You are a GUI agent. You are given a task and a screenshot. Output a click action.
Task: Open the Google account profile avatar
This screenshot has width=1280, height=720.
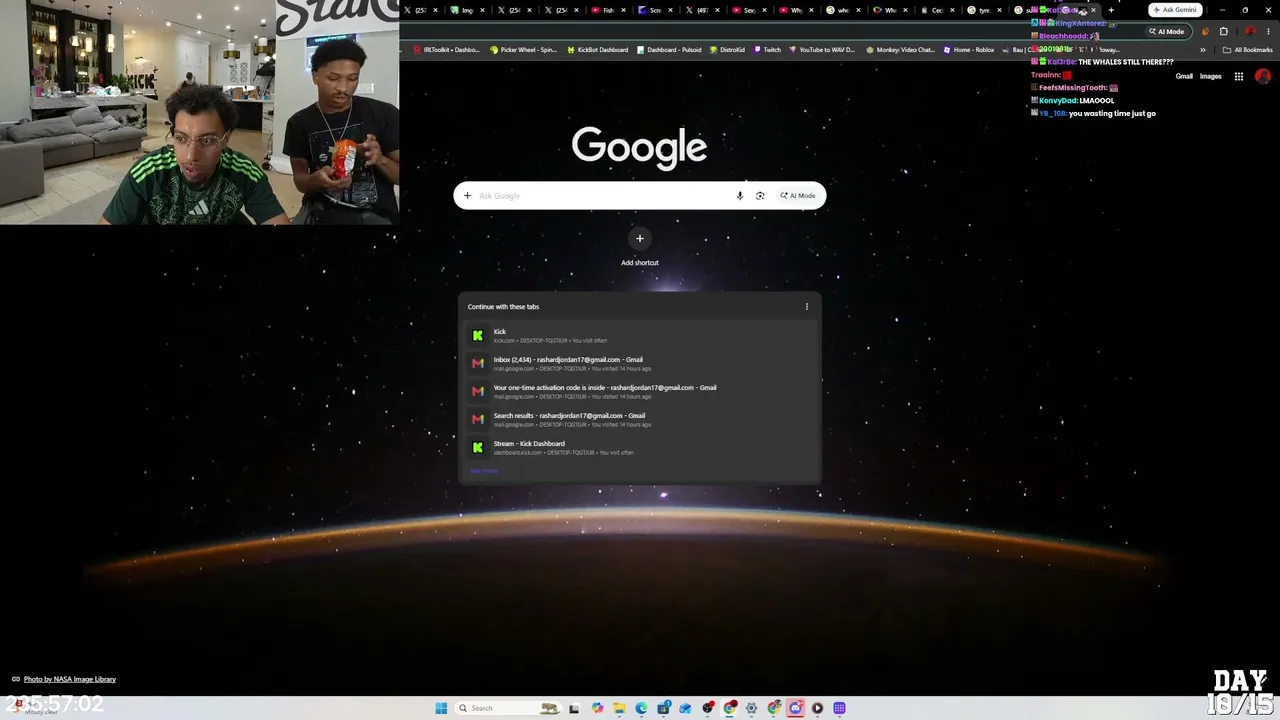pos(1263,76)
